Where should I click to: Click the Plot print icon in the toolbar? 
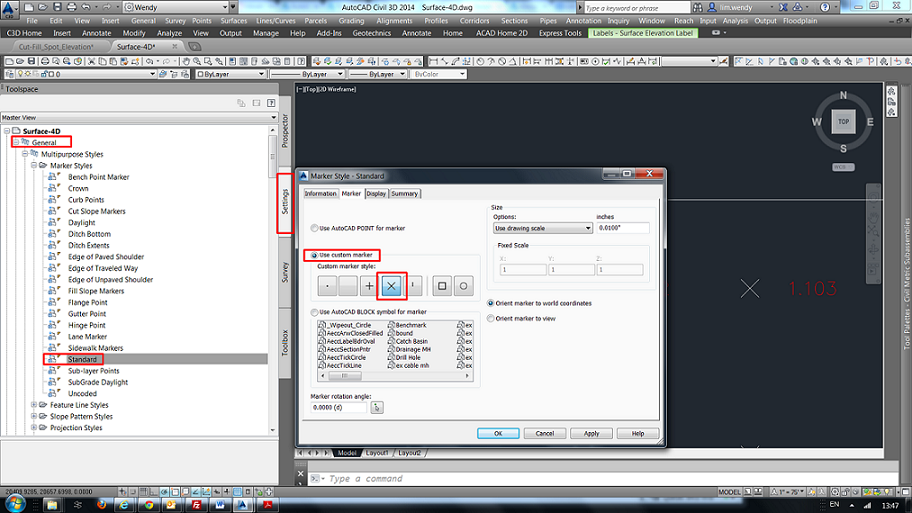[45, 61]
